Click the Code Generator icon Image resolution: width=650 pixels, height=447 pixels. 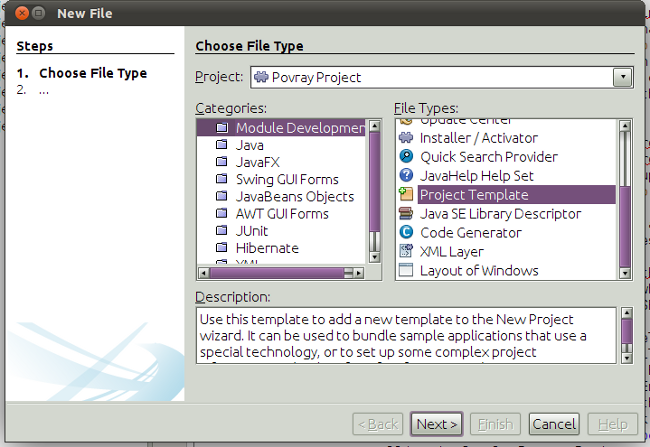[406, 233]
